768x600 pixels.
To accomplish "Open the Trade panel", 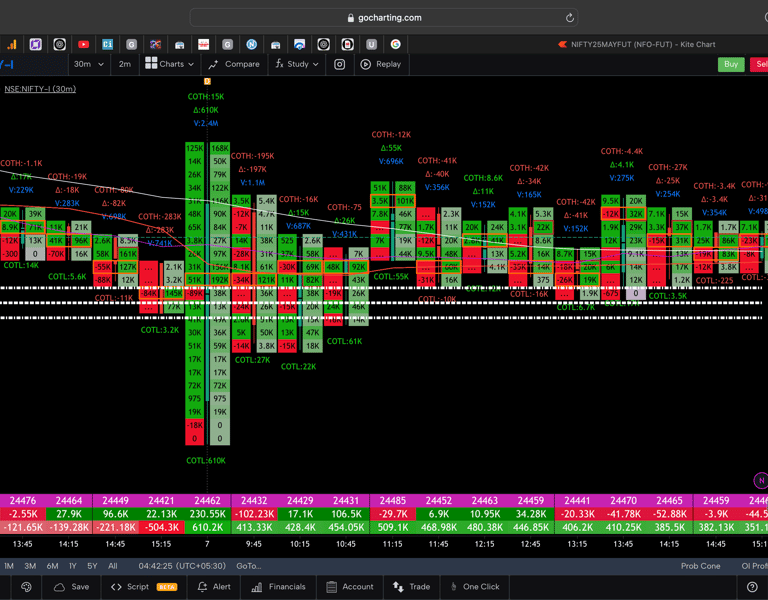I will [x=411, y=587].
